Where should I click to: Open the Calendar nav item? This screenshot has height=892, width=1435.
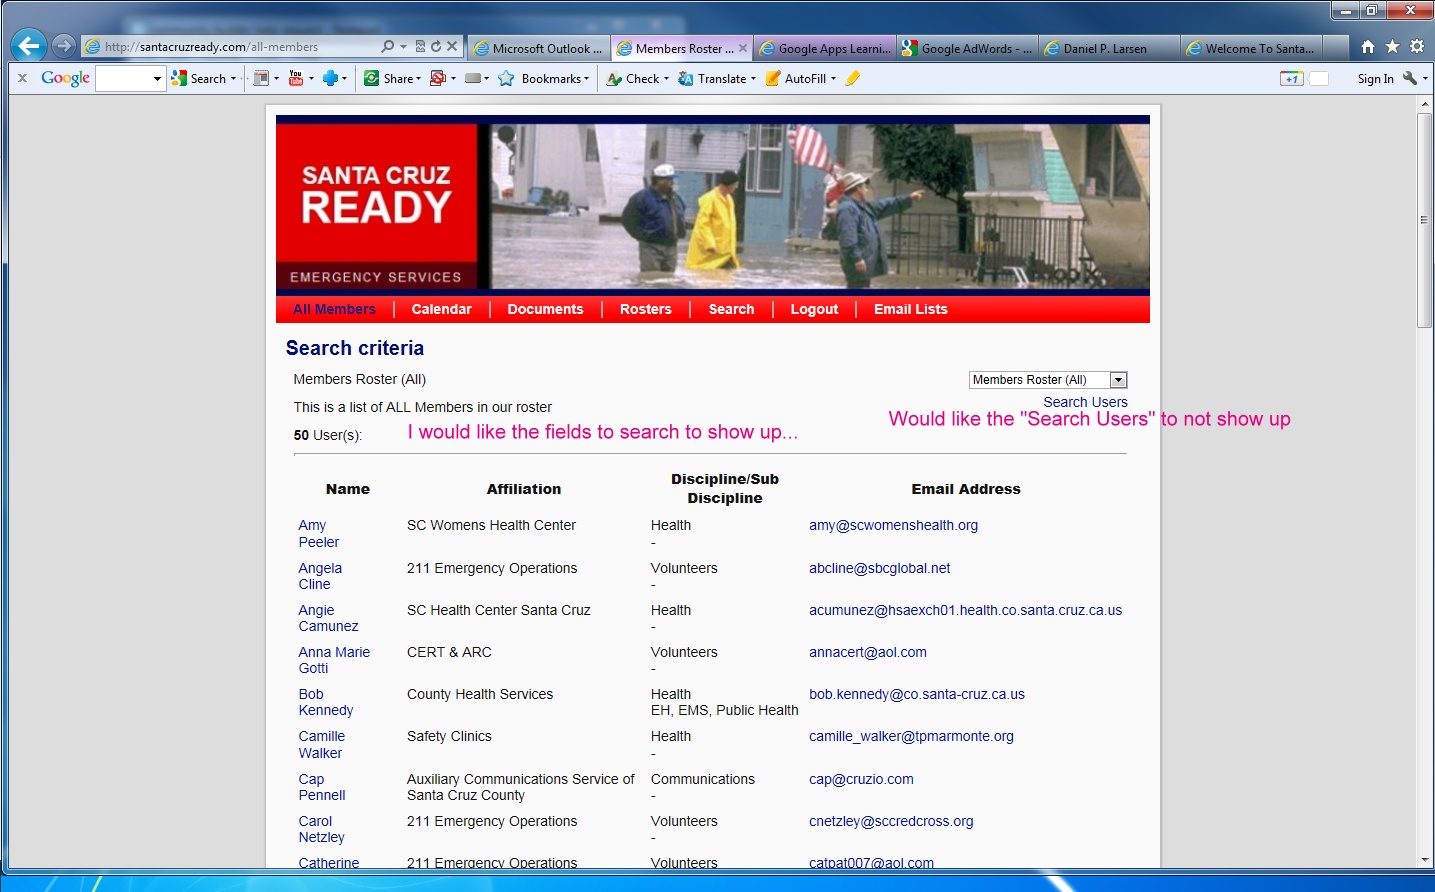[x=441, y=309]
